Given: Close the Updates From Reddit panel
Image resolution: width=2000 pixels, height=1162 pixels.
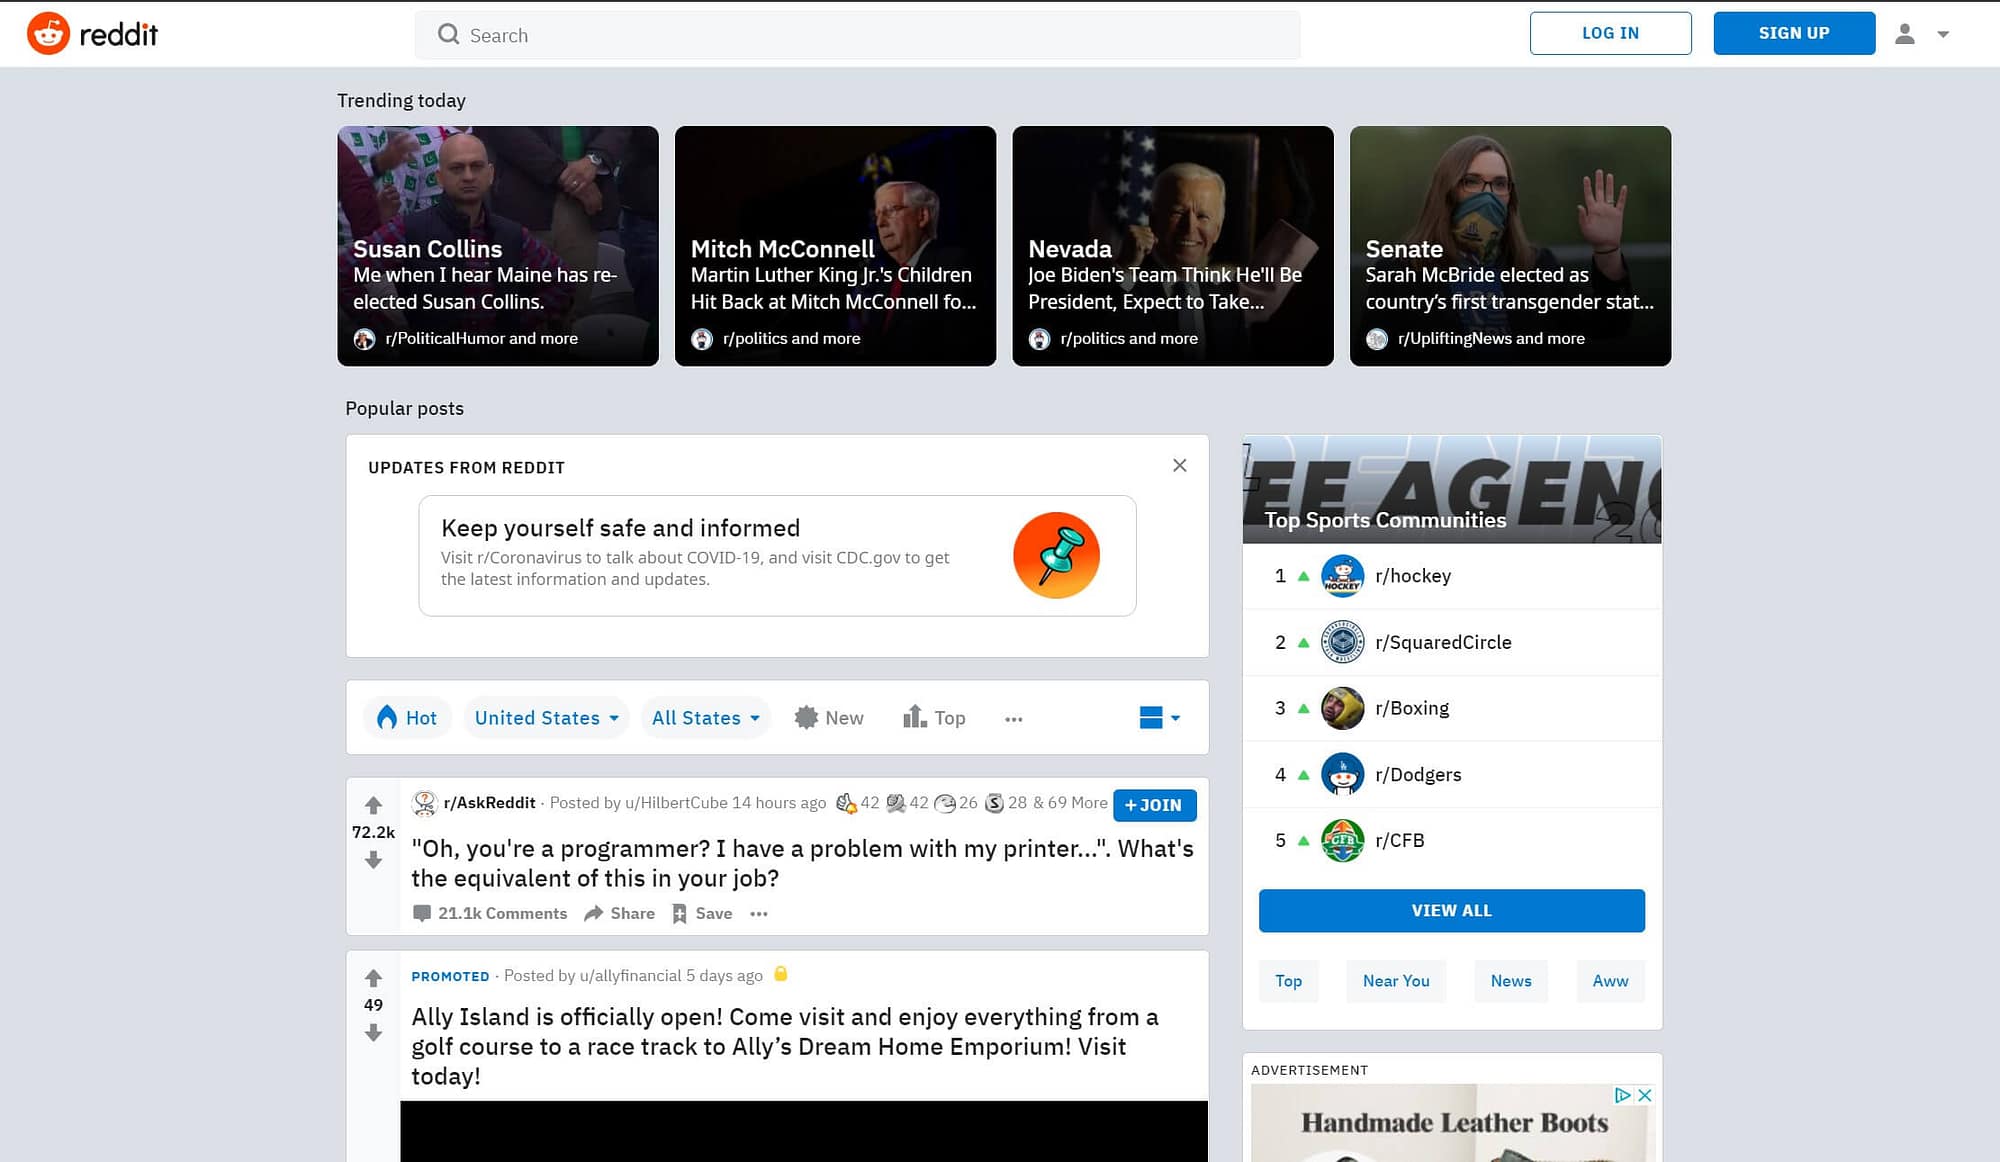Looking at the screenshot, I should pos(1180,465).
